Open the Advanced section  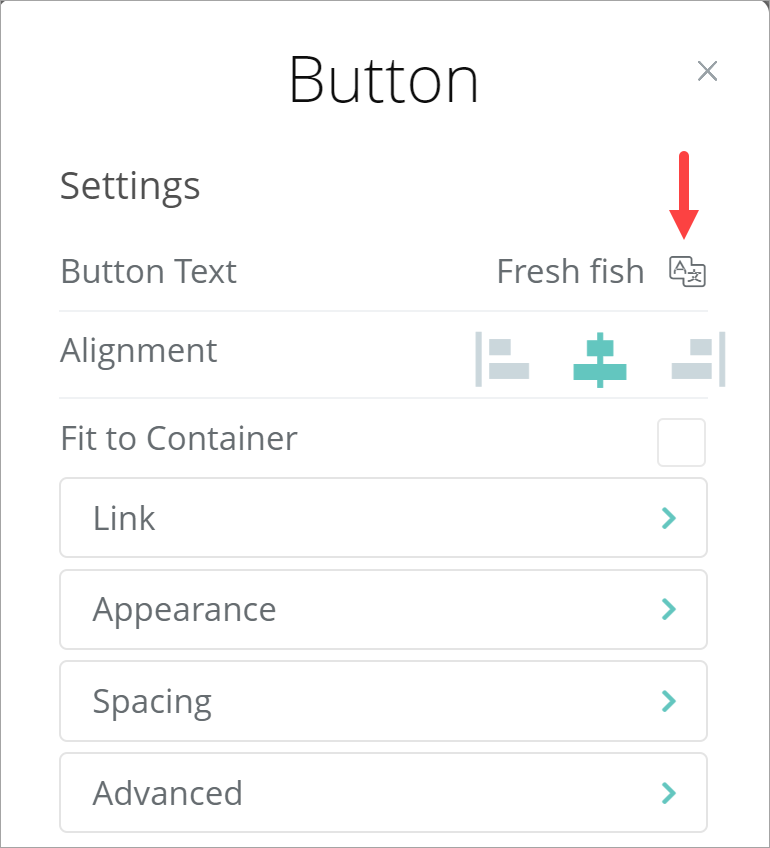coord(383,793)
